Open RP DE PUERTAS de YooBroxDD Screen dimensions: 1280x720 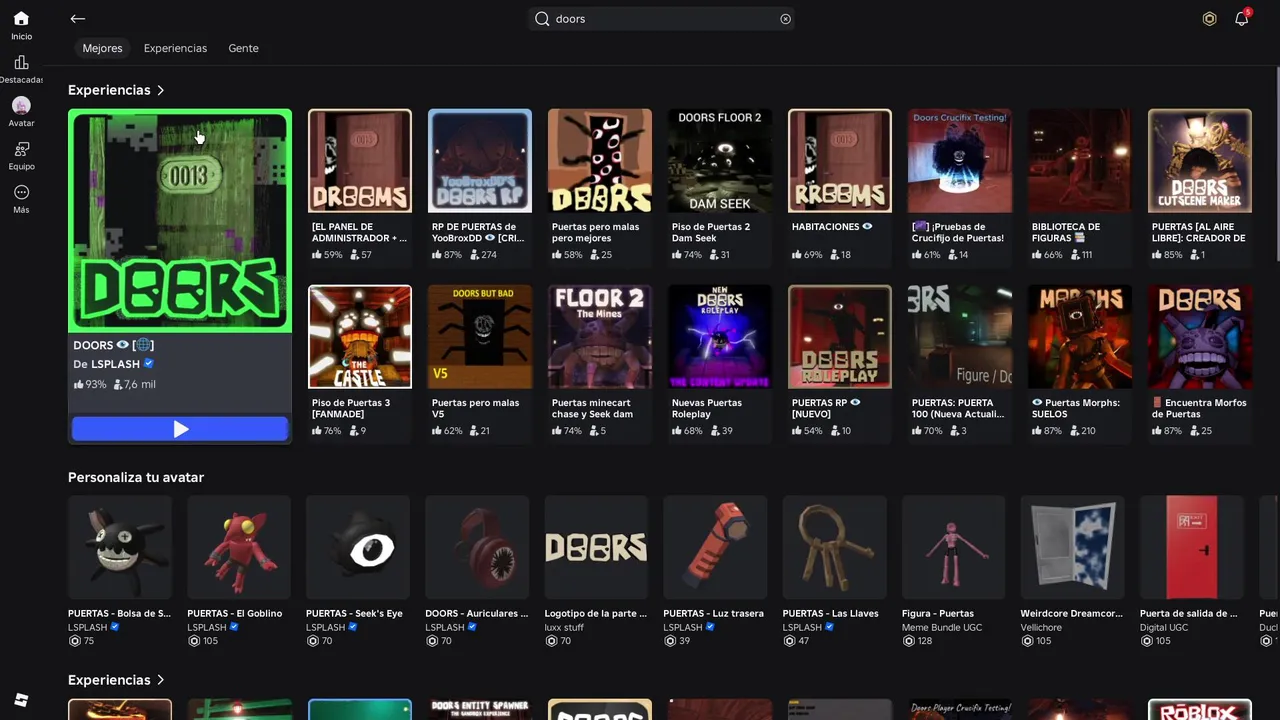pos(480,186)
